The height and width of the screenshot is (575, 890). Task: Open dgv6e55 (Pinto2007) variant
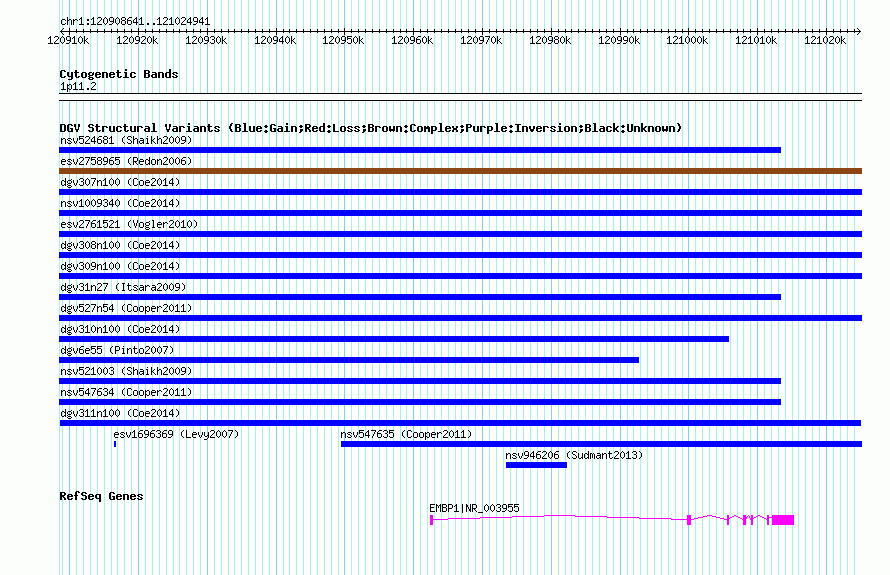click(x=117, y=350)
